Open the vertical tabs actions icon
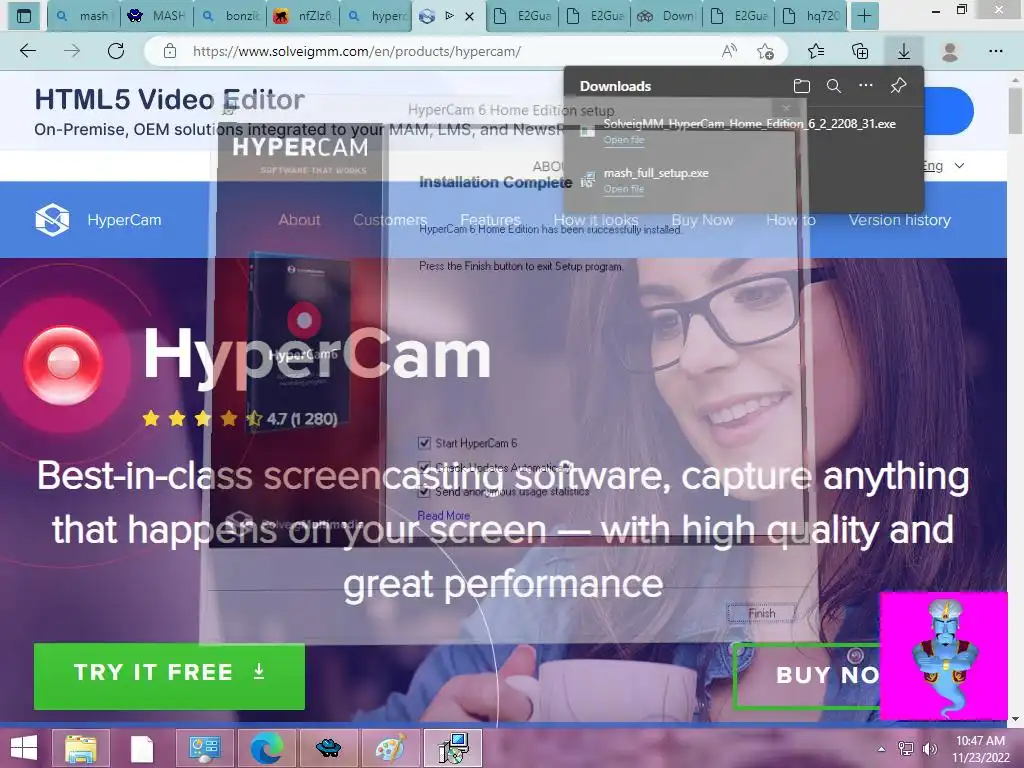This screenshot has height=768, width=1024. tap(24, 16)
